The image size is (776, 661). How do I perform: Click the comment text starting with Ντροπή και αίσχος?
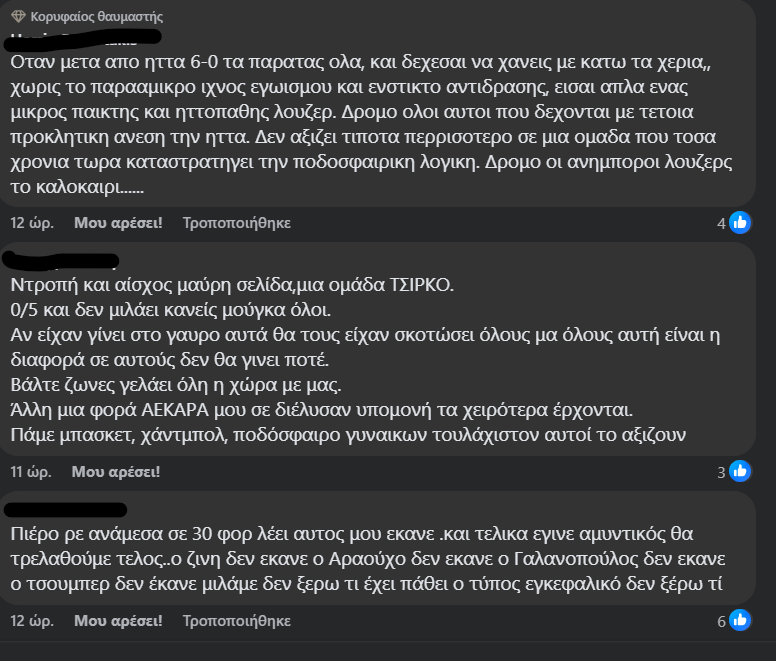click(x=365, y=360)
